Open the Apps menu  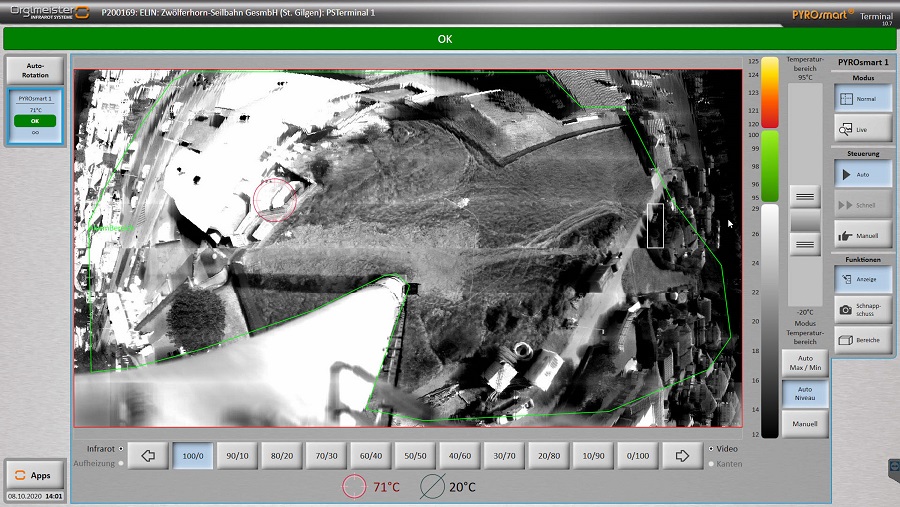point(34,475)
